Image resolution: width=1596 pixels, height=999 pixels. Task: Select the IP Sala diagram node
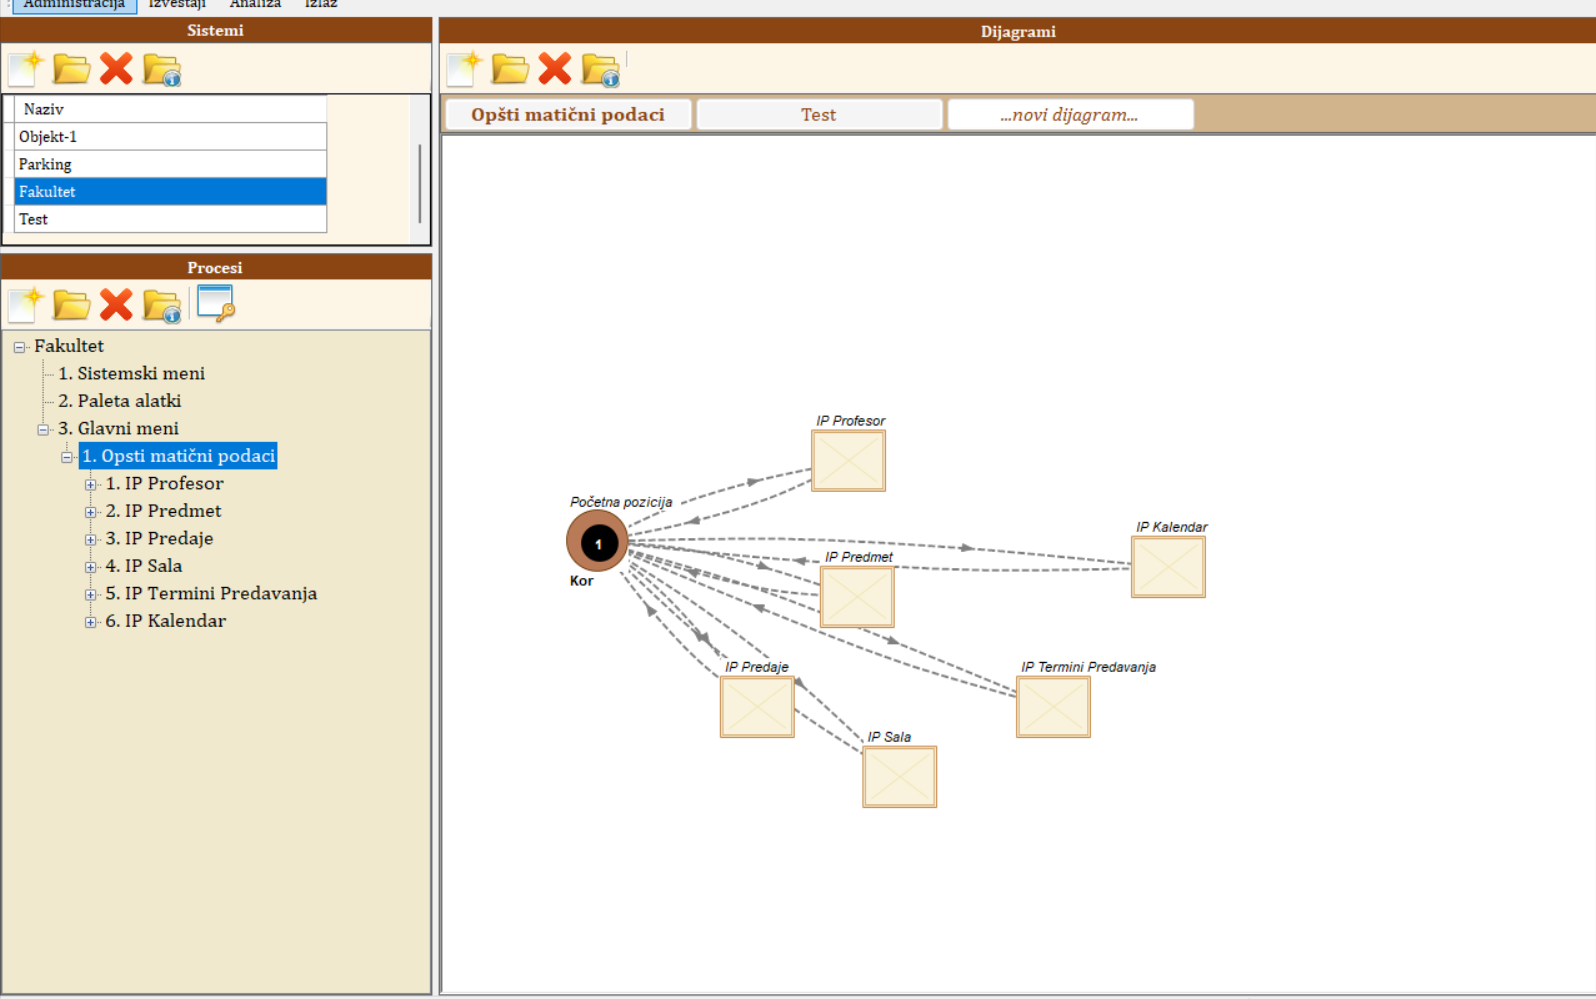[x=900, y=777]
